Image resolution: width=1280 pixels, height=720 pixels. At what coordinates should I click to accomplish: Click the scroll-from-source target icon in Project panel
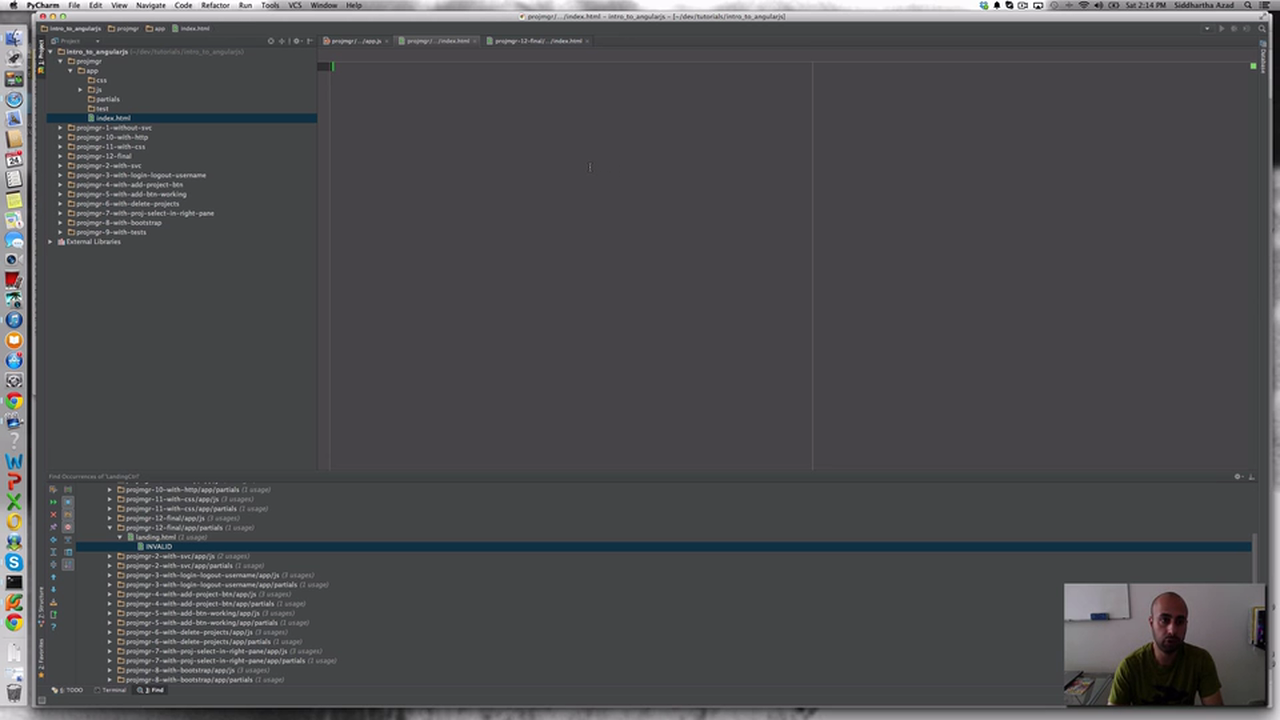(x=271, y=41)
